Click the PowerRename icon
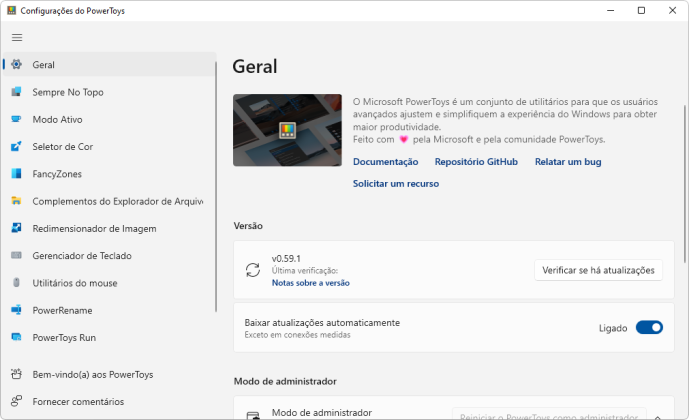The image size is (689, 420). [x=16, y=310]
